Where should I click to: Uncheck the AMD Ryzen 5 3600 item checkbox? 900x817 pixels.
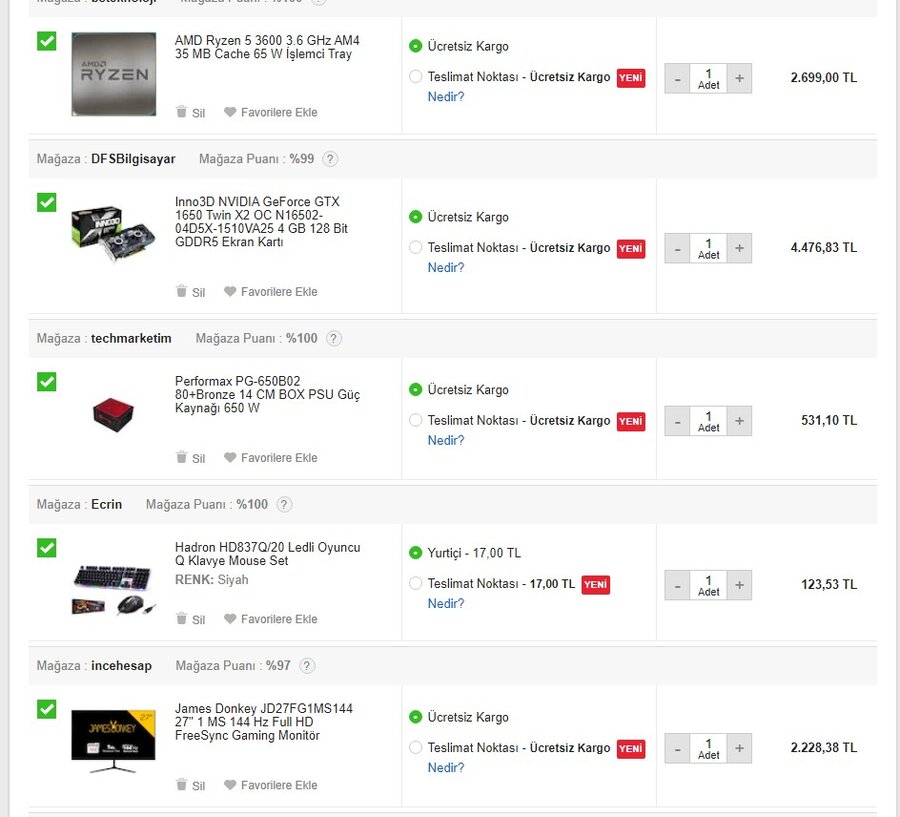(x=47, y=41)
